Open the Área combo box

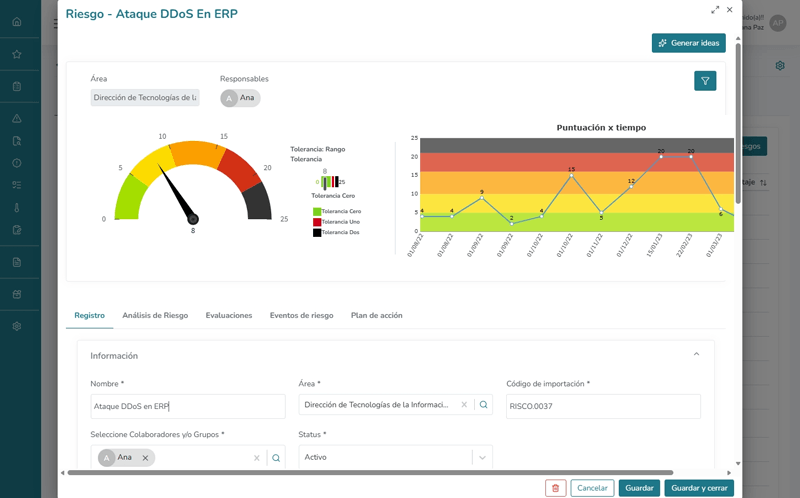(x=395, y=405)
